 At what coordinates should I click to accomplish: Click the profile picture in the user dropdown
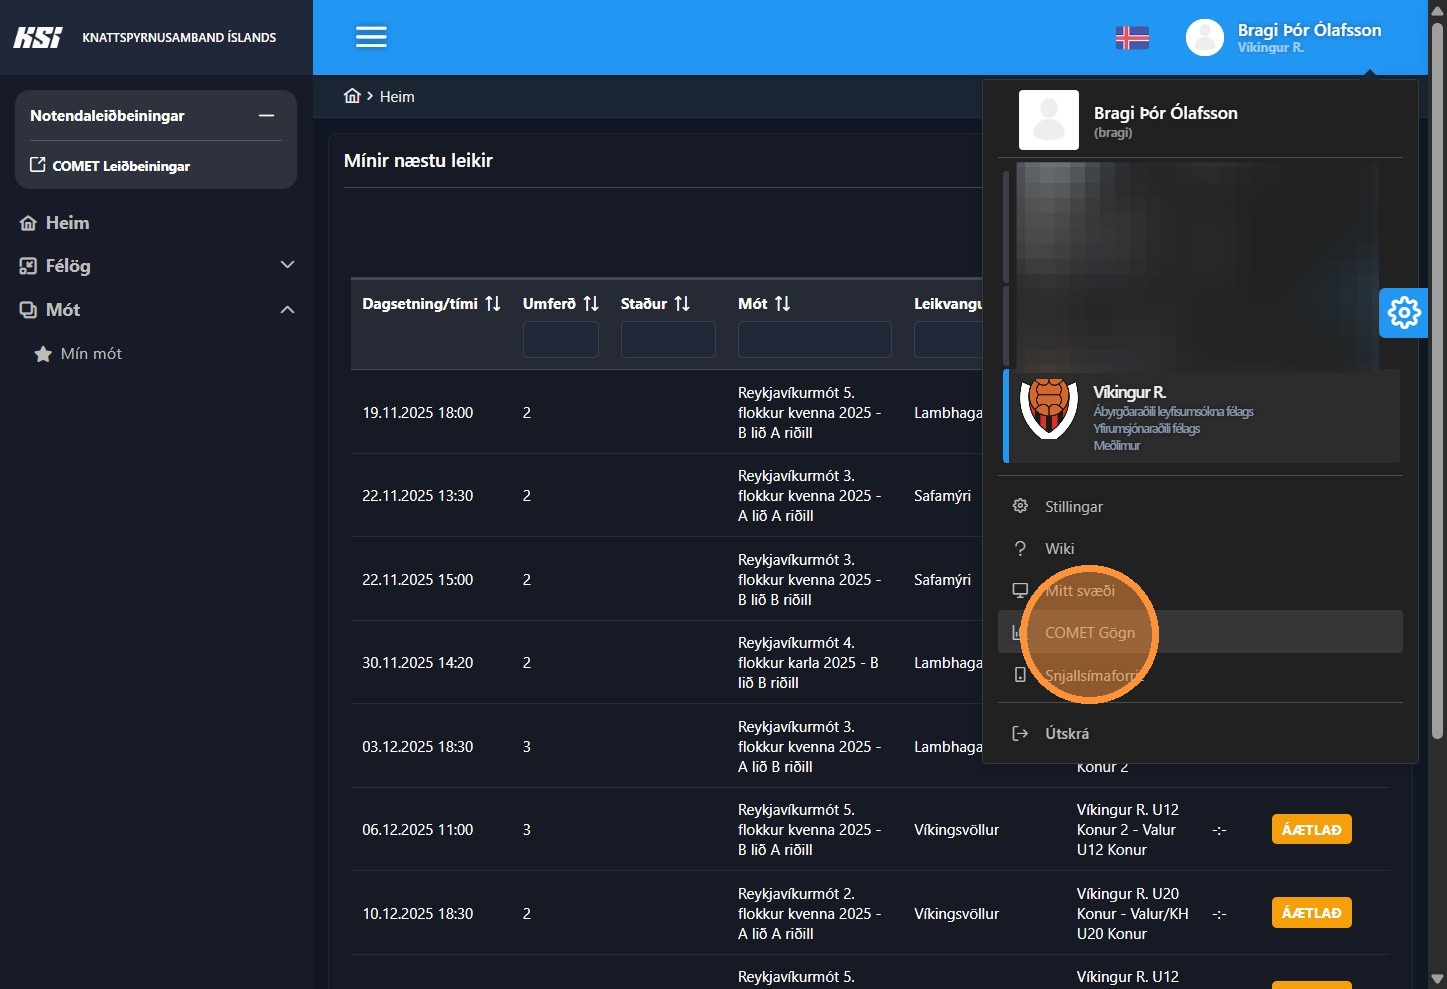click(1049, 120)
